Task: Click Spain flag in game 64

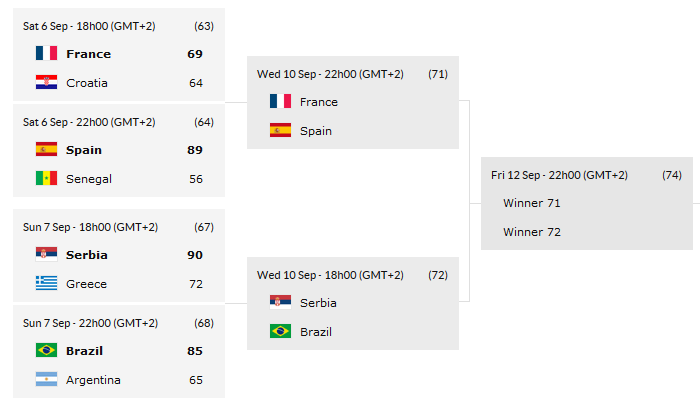Action: 46,150
